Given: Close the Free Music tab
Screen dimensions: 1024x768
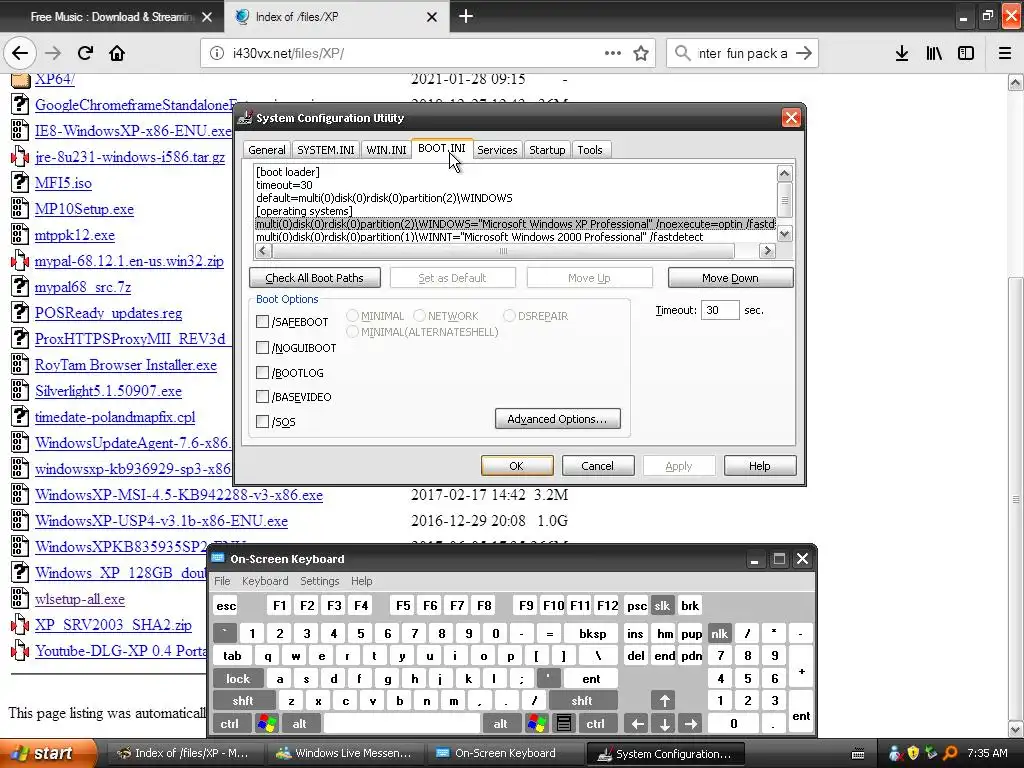Looking at the screenshot, I should tap(207, 17).
